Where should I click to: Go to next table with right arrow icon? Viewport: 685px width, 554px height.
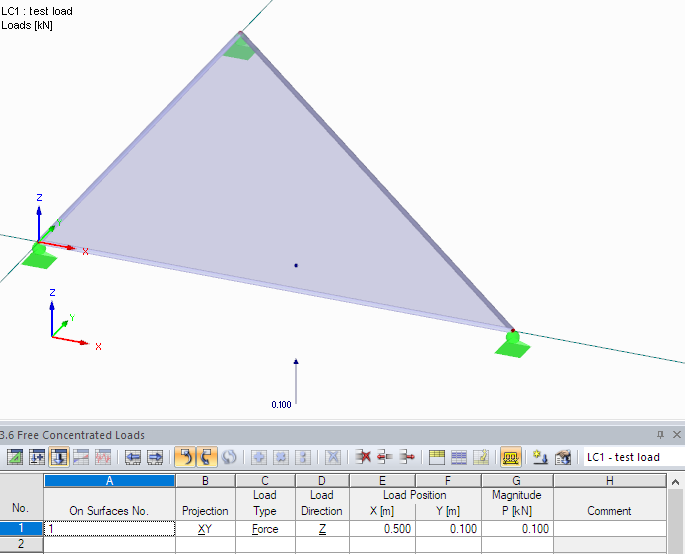click(x=155, y=457)
